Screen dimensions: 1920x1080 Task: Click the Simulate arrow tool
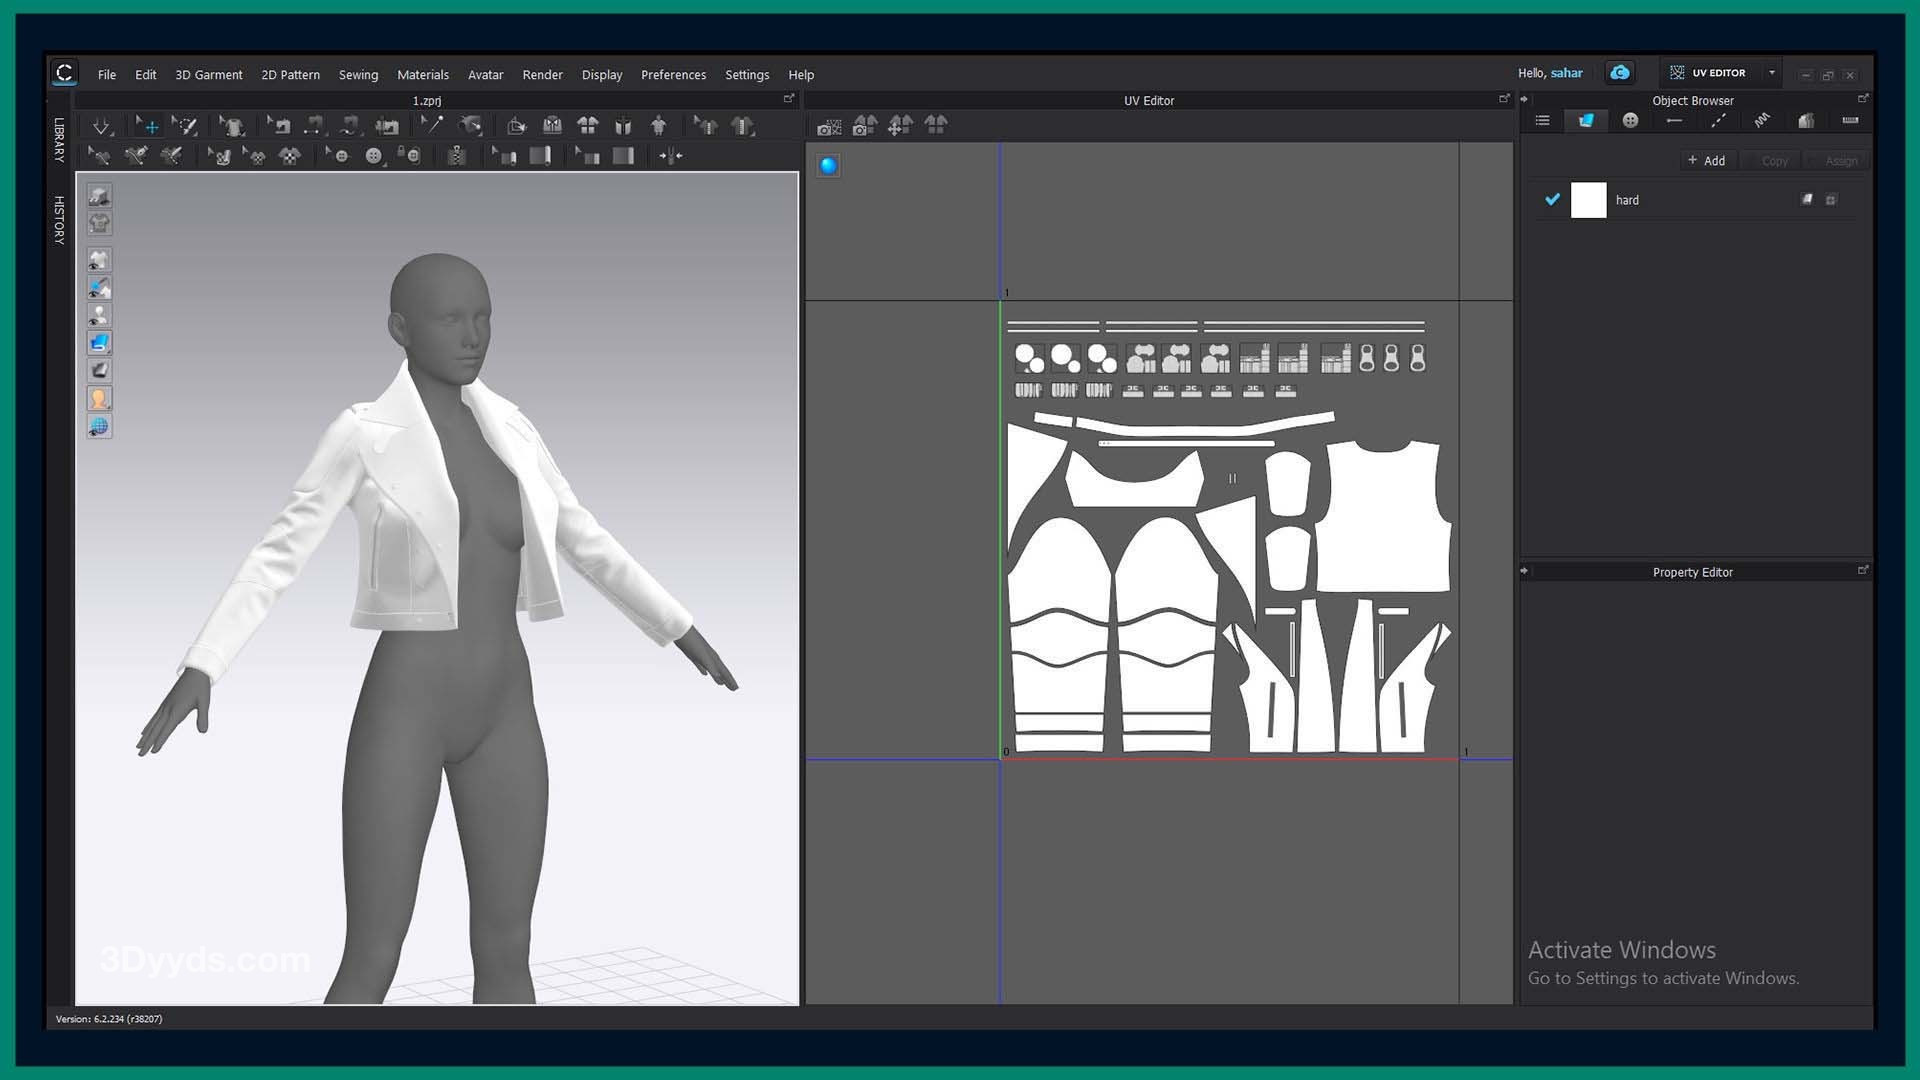click(x=101, y=126)
